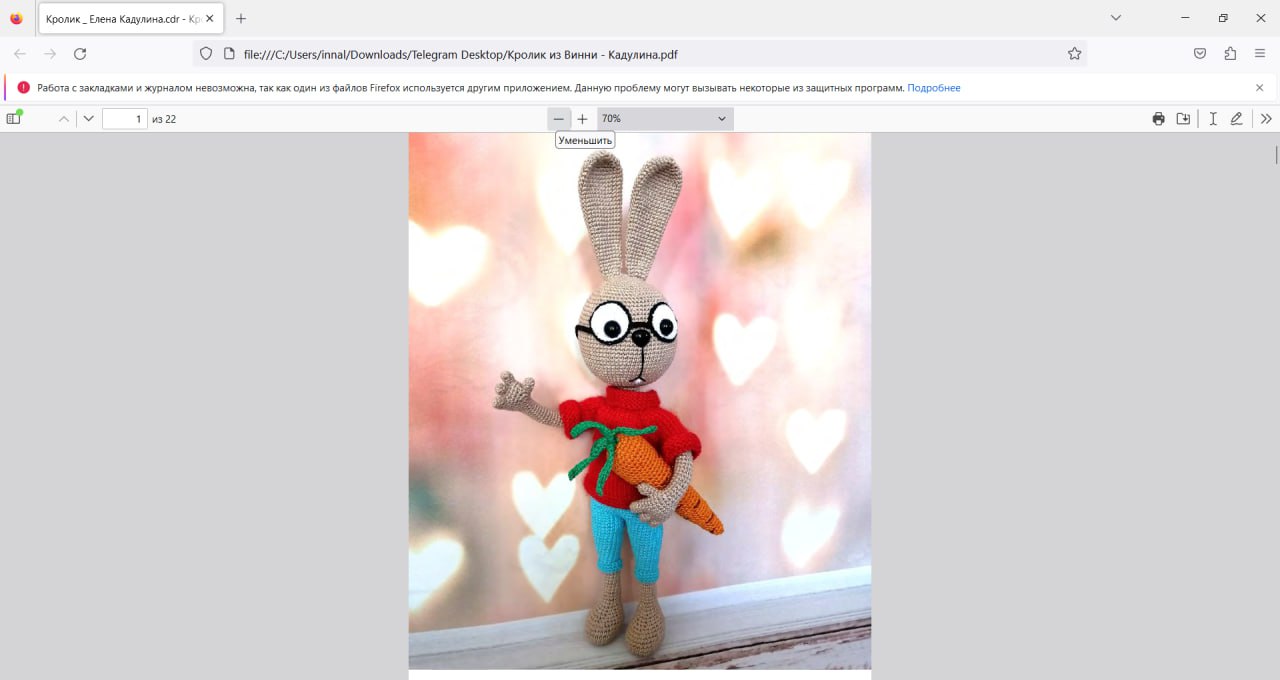Go to previous PDF page
The height and width of the screenshot is (680, 1280).
64,119
